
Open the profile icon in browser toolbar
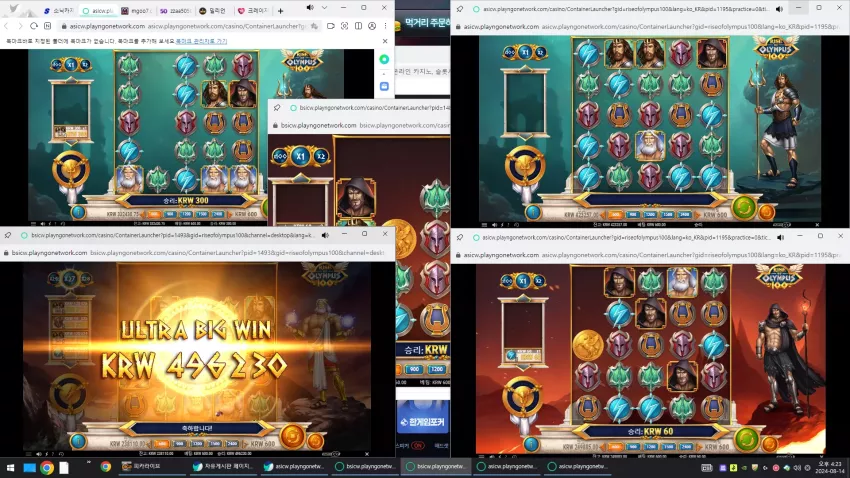click(x=372, y=26)
